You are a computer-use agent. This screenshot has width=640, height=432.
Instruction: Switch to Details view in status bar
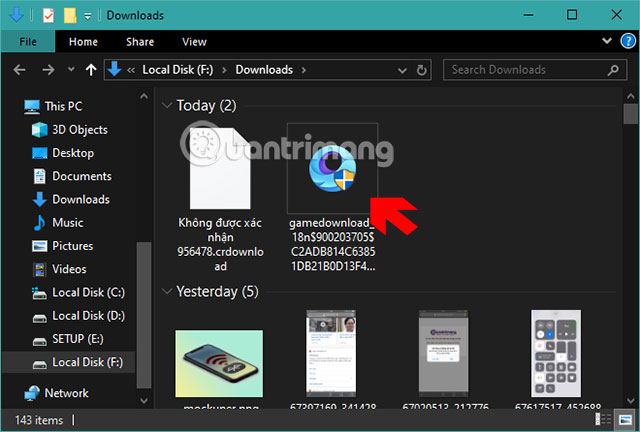point(603,419)
